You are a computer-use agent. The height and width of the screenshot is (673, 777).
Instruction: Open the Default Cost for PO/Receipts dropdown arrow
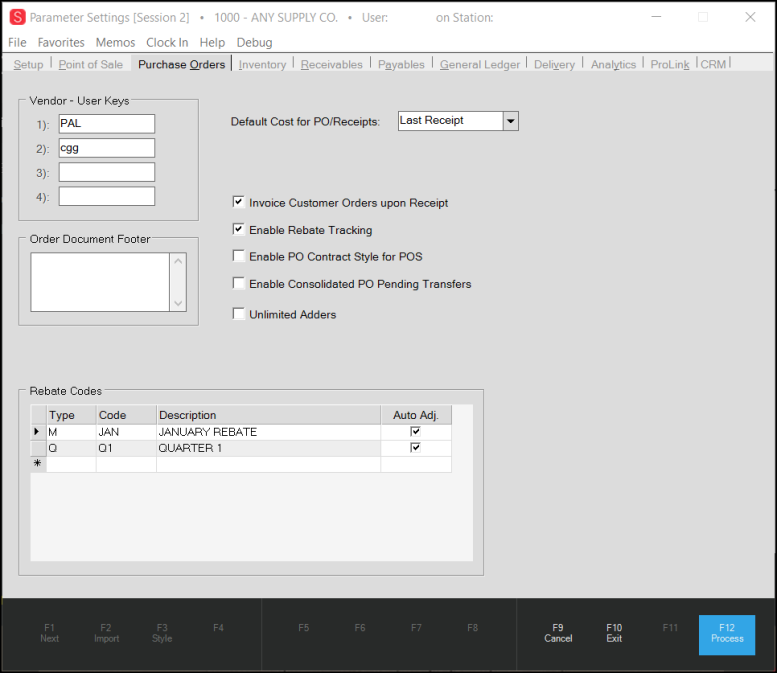point(510,121)
